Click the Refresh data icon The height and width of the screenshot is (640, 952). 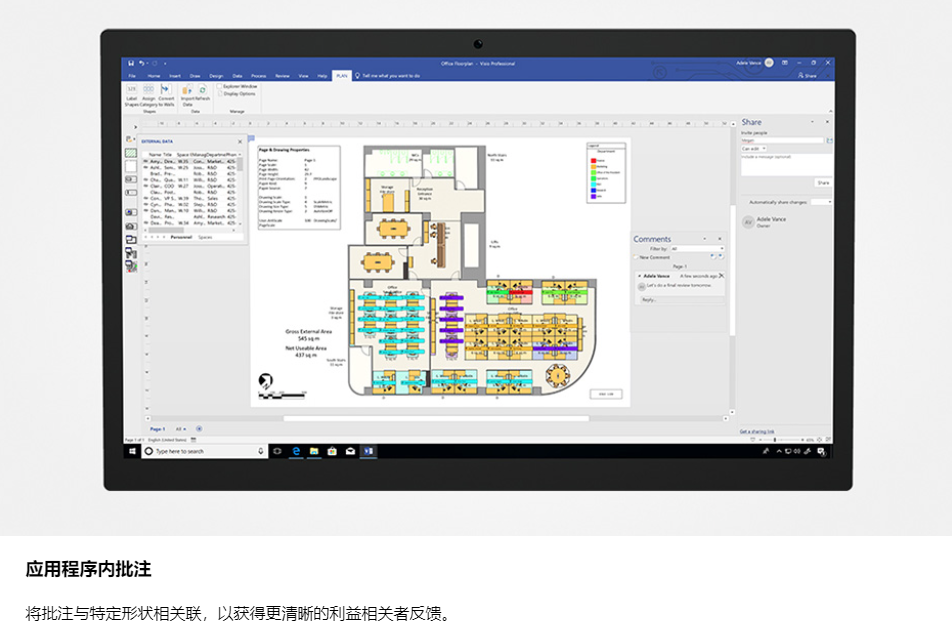click(x=202, y=91)
